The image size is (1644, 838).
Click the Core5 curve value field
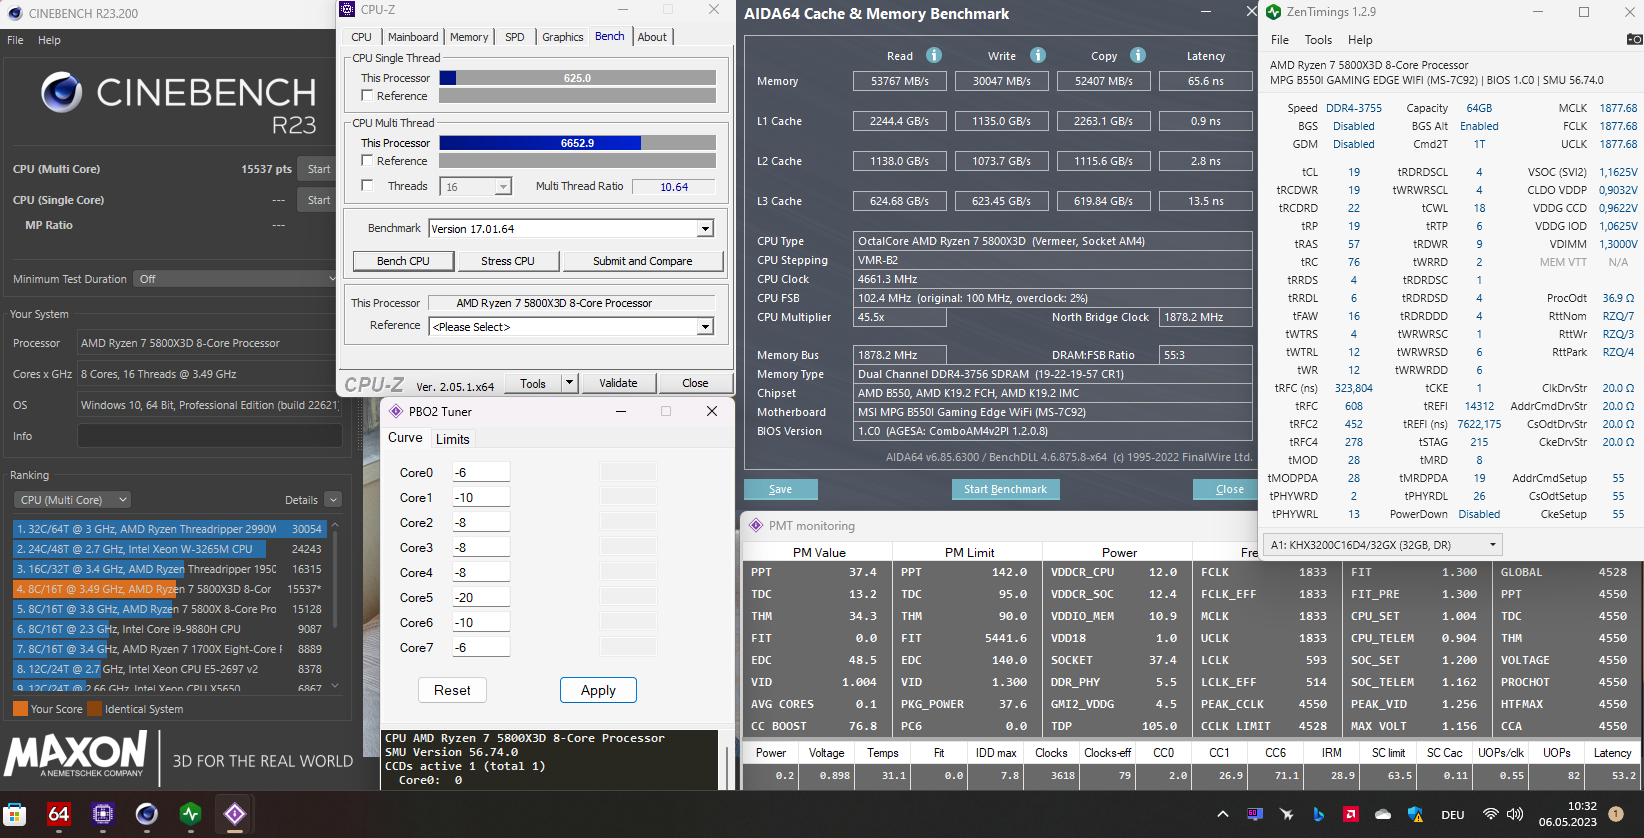(480, 597)
